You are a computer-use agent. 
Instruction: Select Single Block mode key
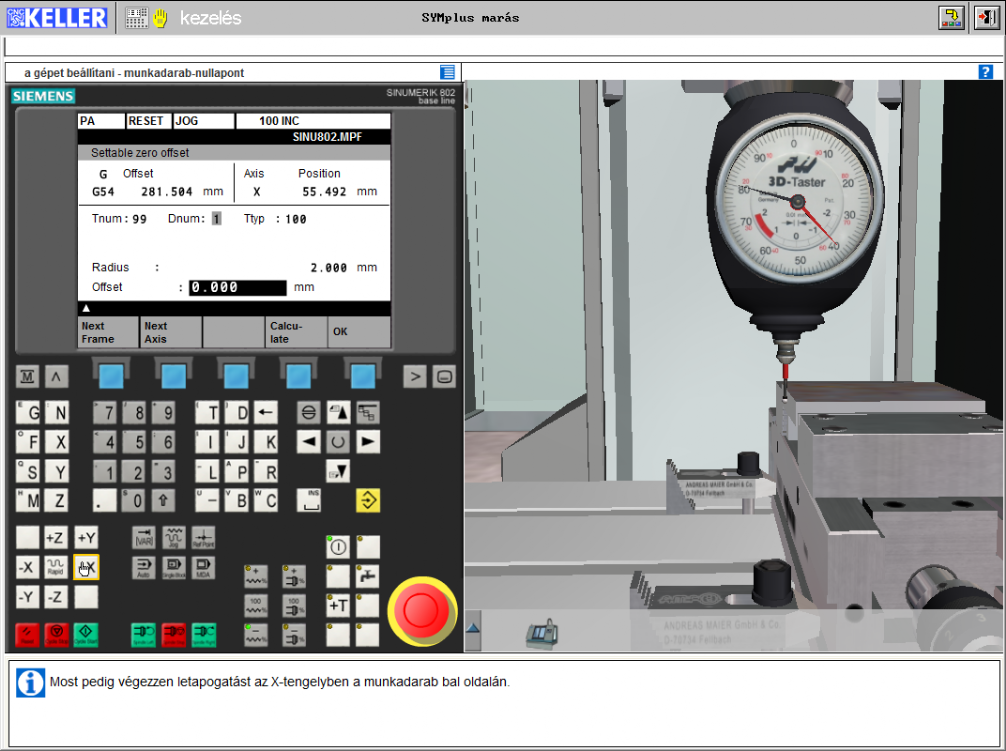(174, 567)
